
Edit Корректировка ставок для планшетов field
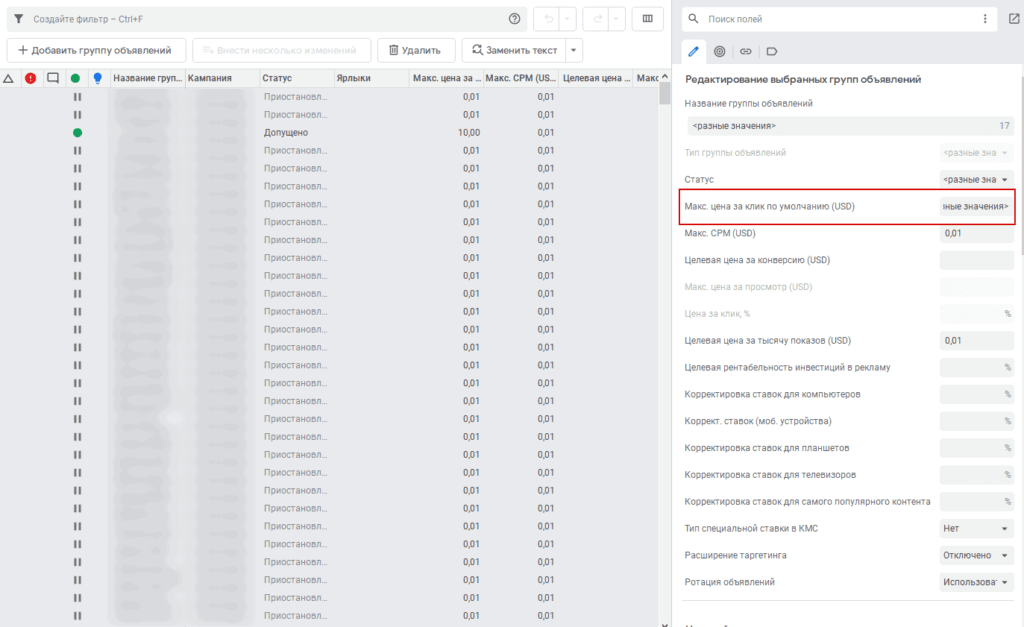pyautogui.click(x=976, y=448)
